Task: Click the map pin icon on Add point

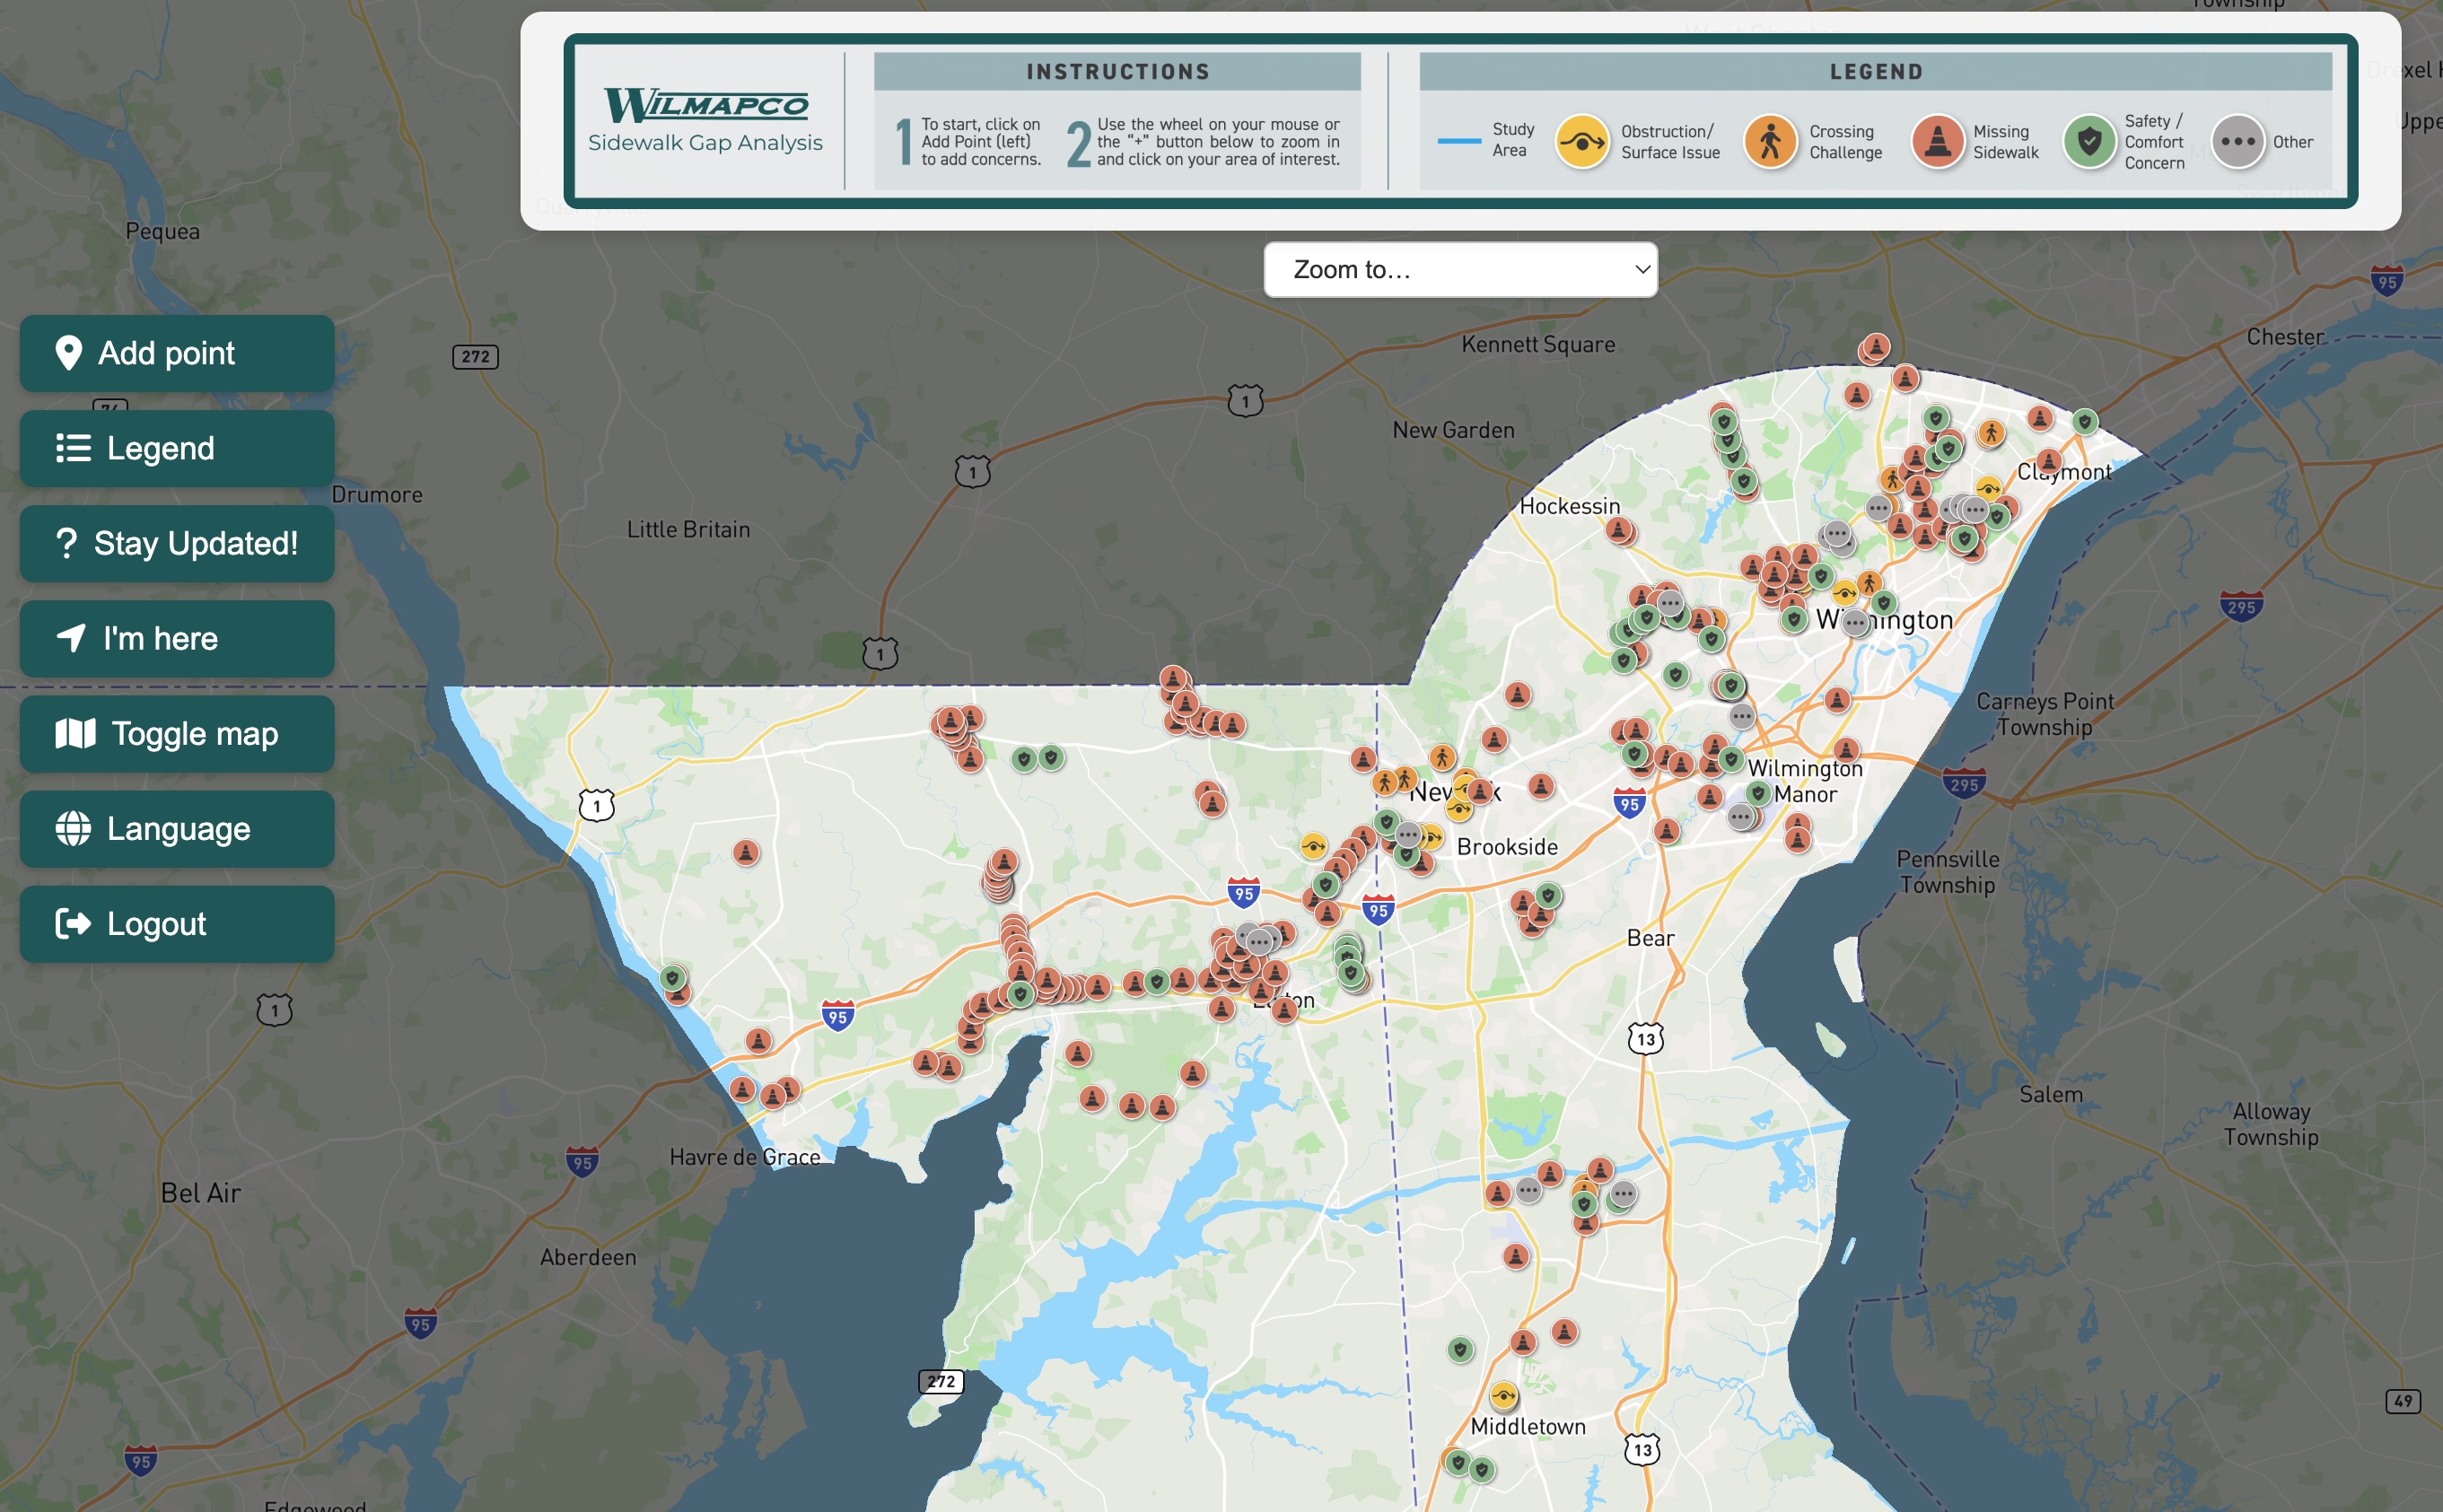Action: pos(67,352)
